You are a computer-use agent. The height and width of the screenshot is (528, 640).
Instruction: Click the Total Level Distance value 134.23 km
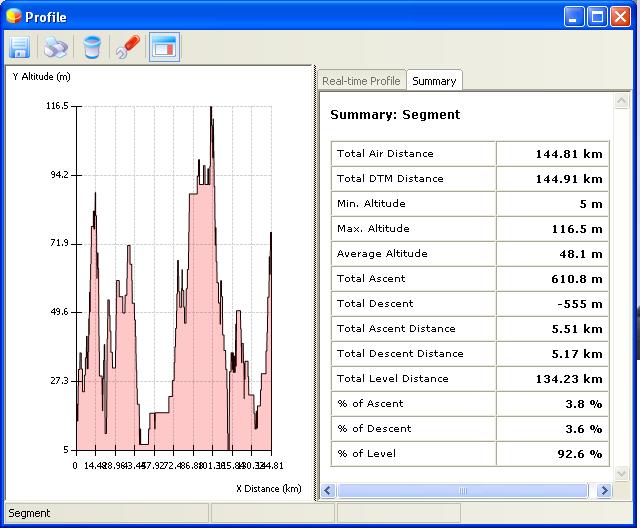569,379
